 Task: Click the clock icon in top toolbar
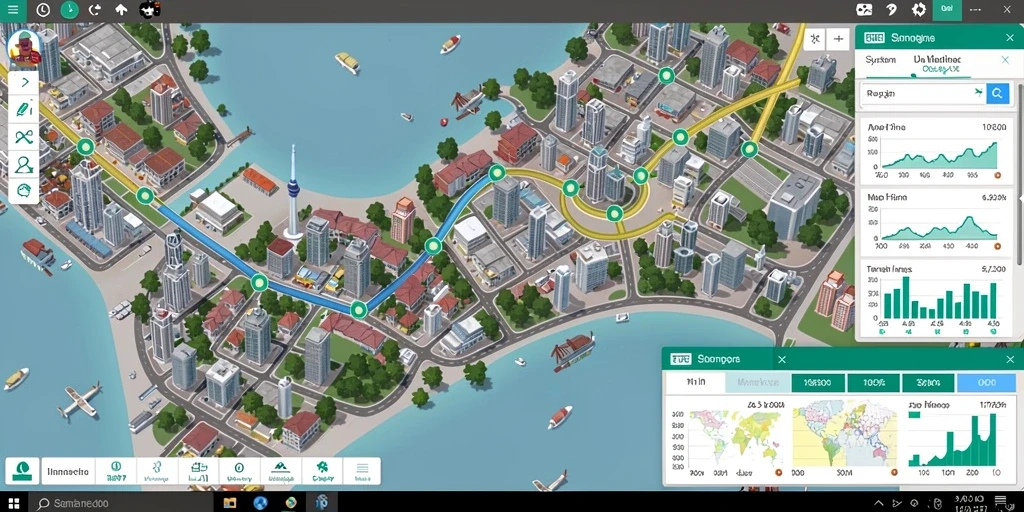(x=43, y=10)
